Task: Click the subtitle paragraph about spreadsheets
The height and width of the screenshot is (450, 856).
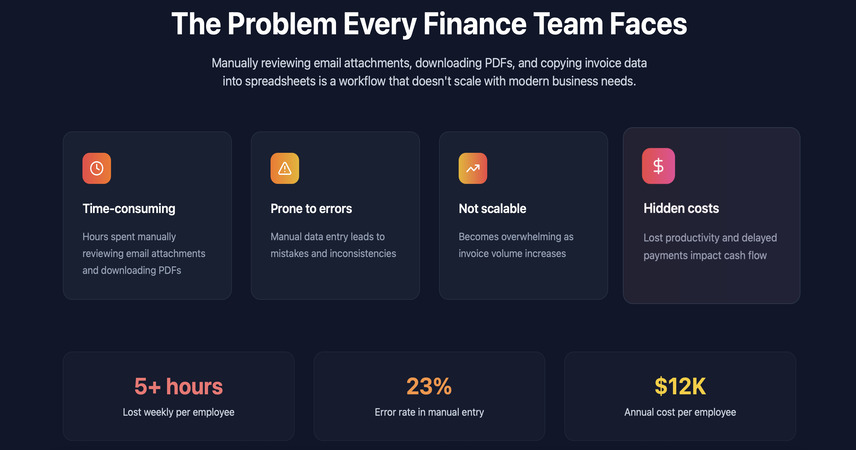Action: pyautogui.click(x=429, y=72)
